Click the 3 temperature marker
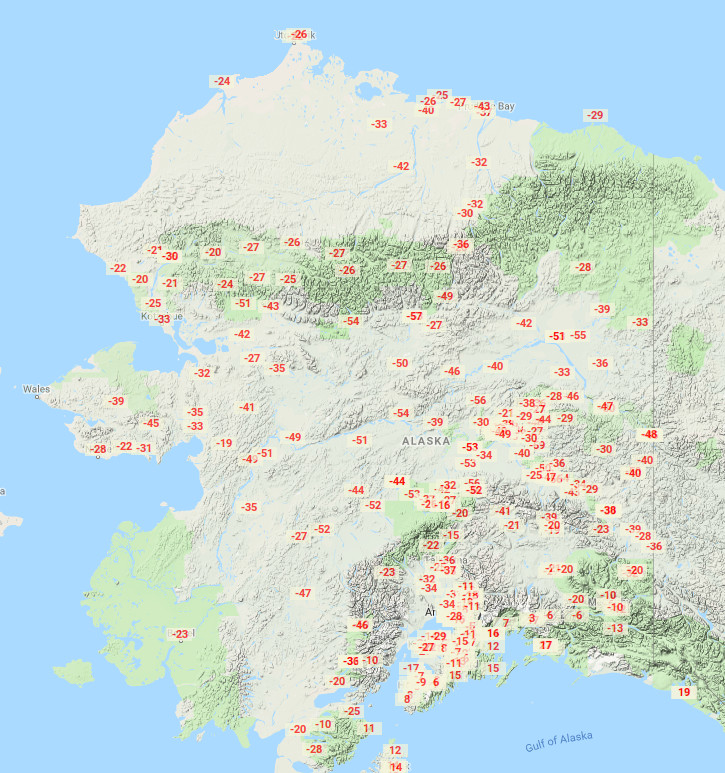Viewport: 725px width, 773px height. pyautogui.click(x=532, y=618)
